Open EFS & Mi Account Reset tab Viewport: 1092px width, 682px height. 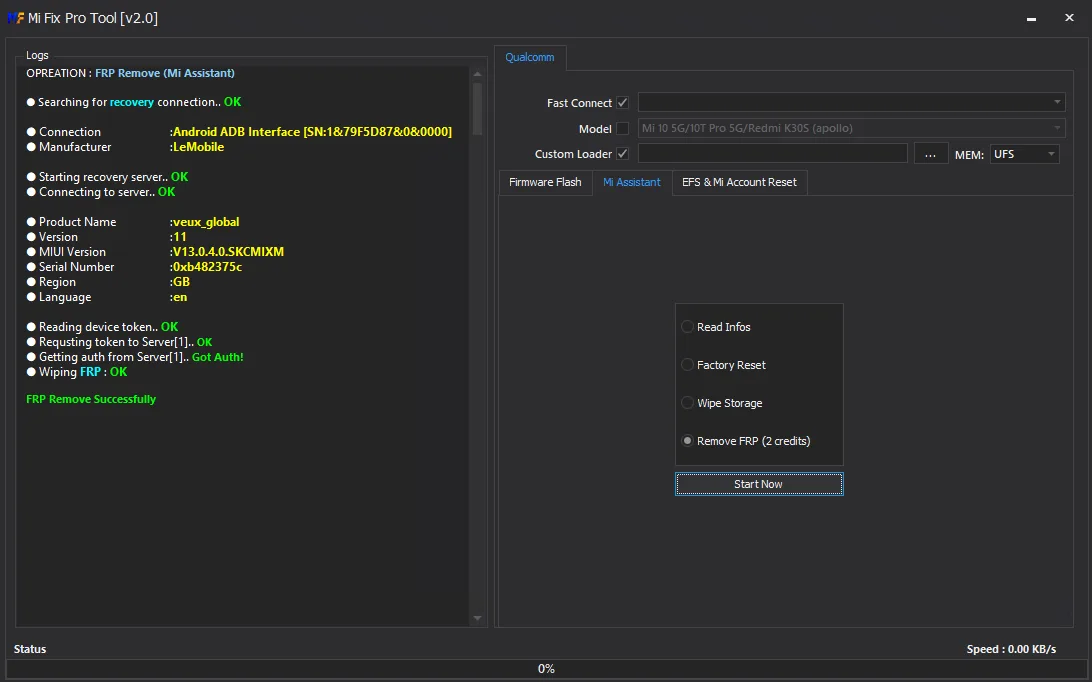pos(740,183)
